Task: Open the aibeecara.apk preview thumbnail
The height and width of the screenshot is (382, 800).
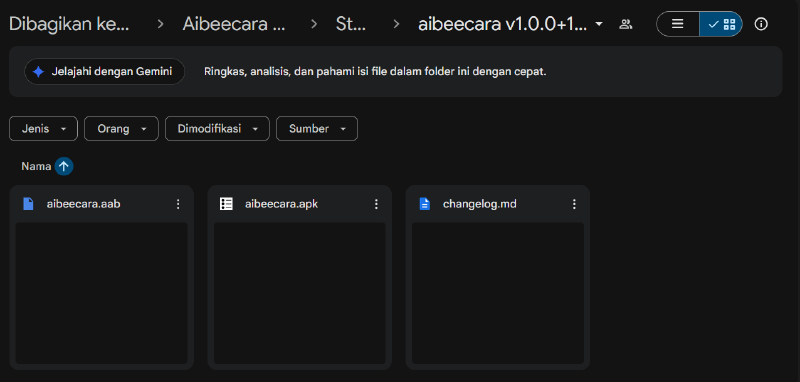Action: [x=299, y=293]
